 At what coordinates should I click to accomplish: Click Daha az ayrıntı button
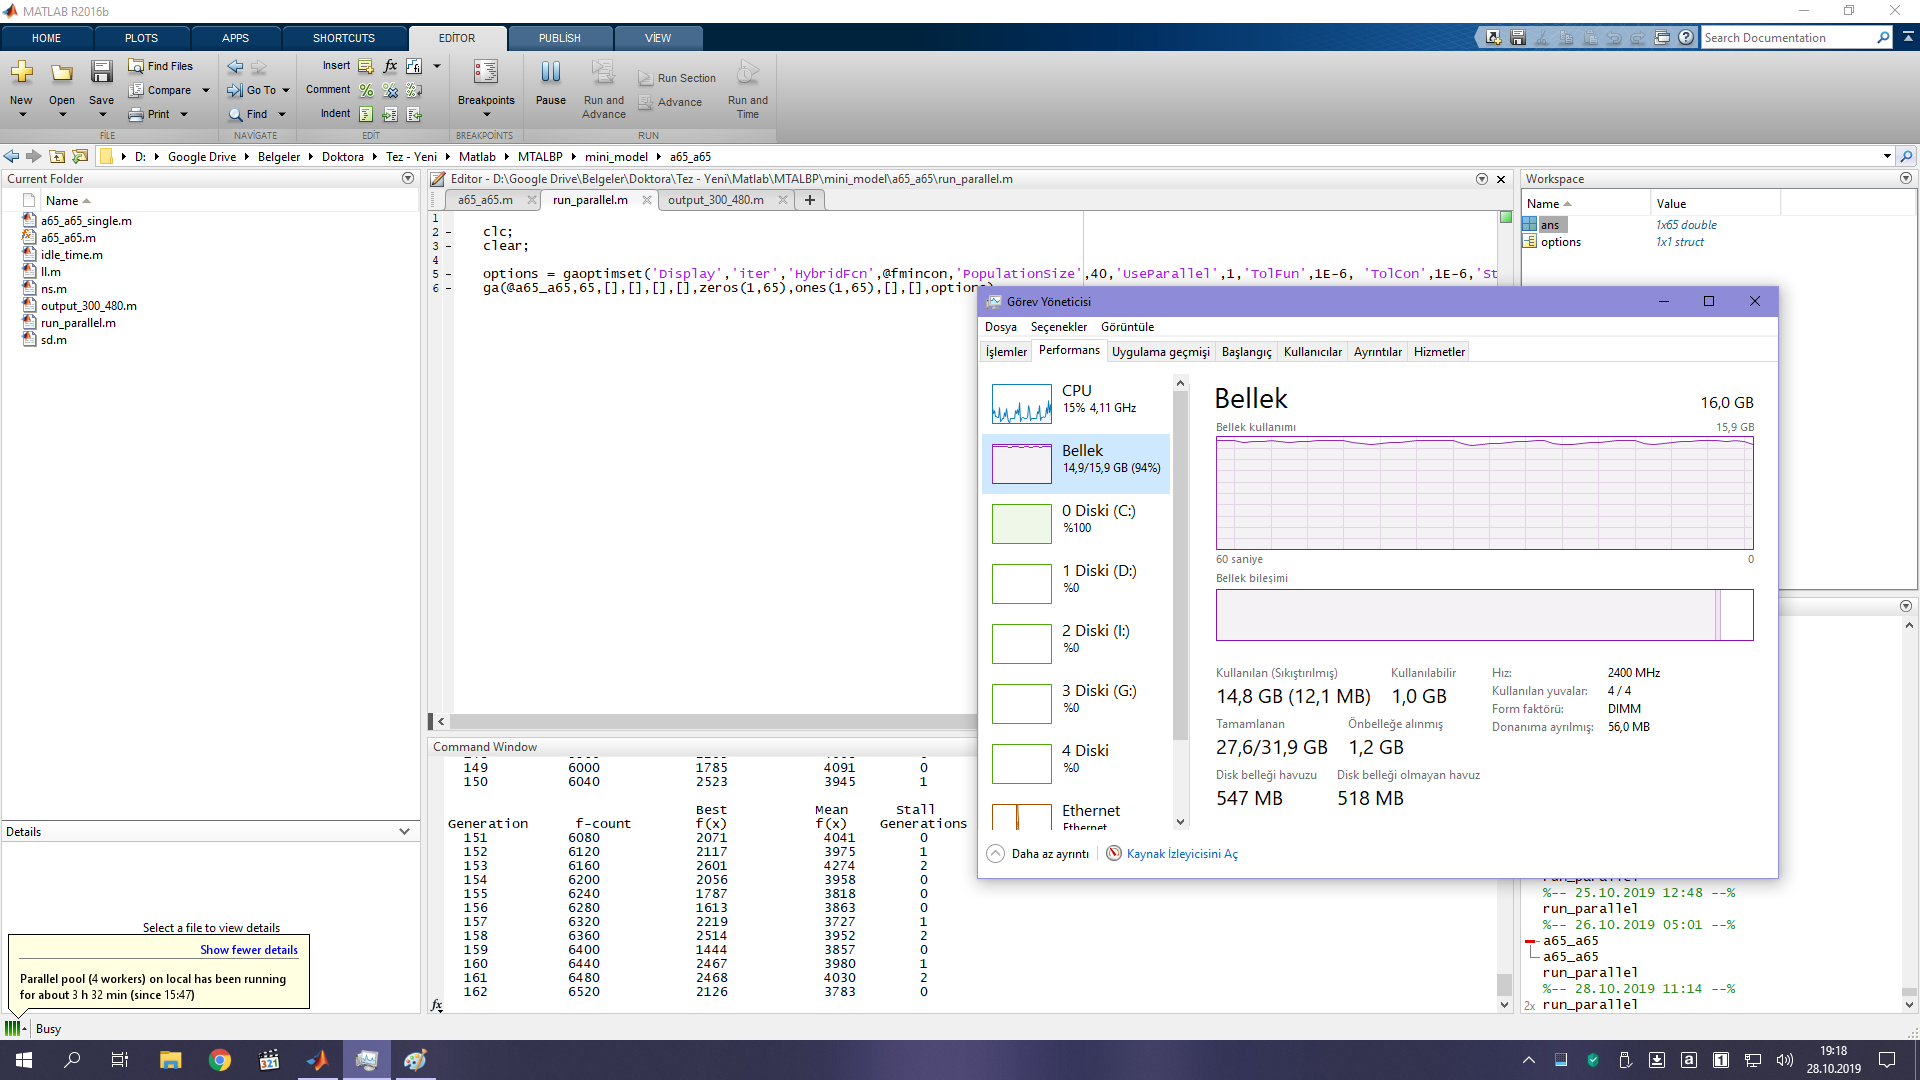[1038, 854]
